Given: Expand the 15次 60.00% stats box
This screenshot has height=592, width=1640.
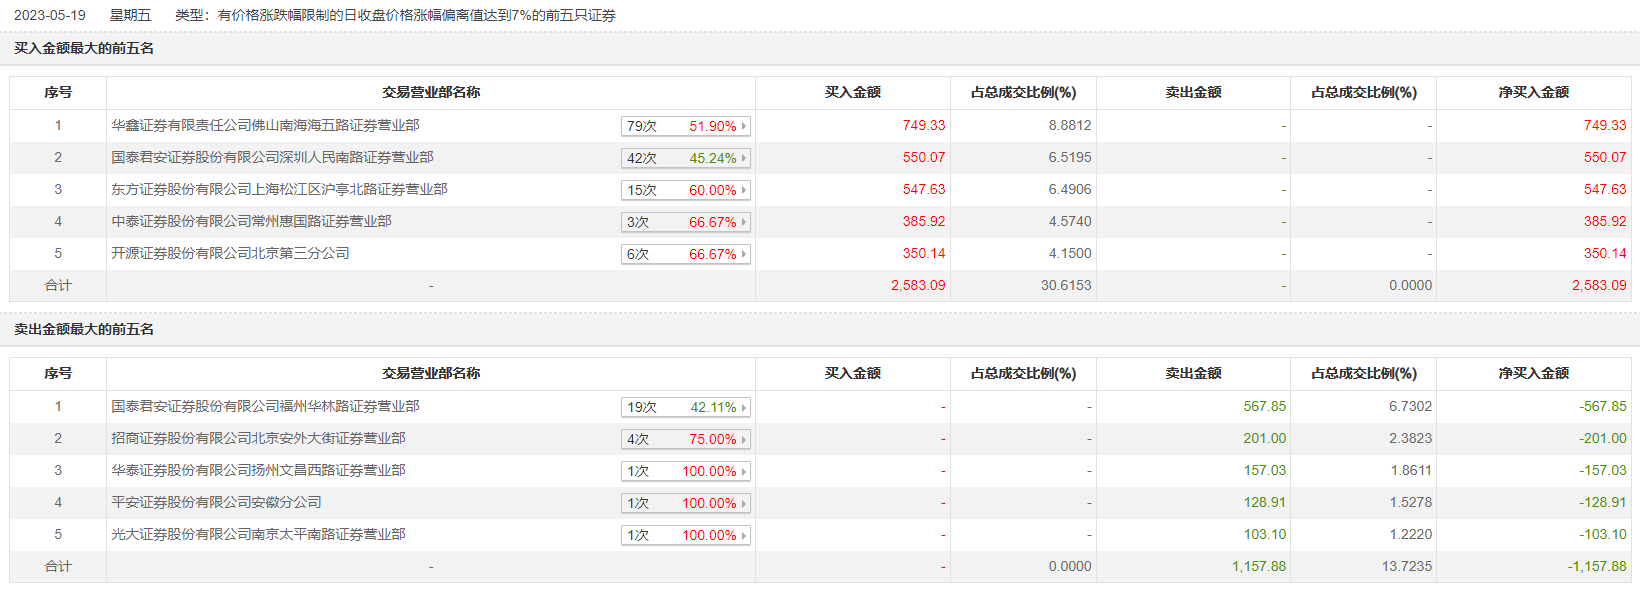Looking at the screenshot, I should pos(685,190).
